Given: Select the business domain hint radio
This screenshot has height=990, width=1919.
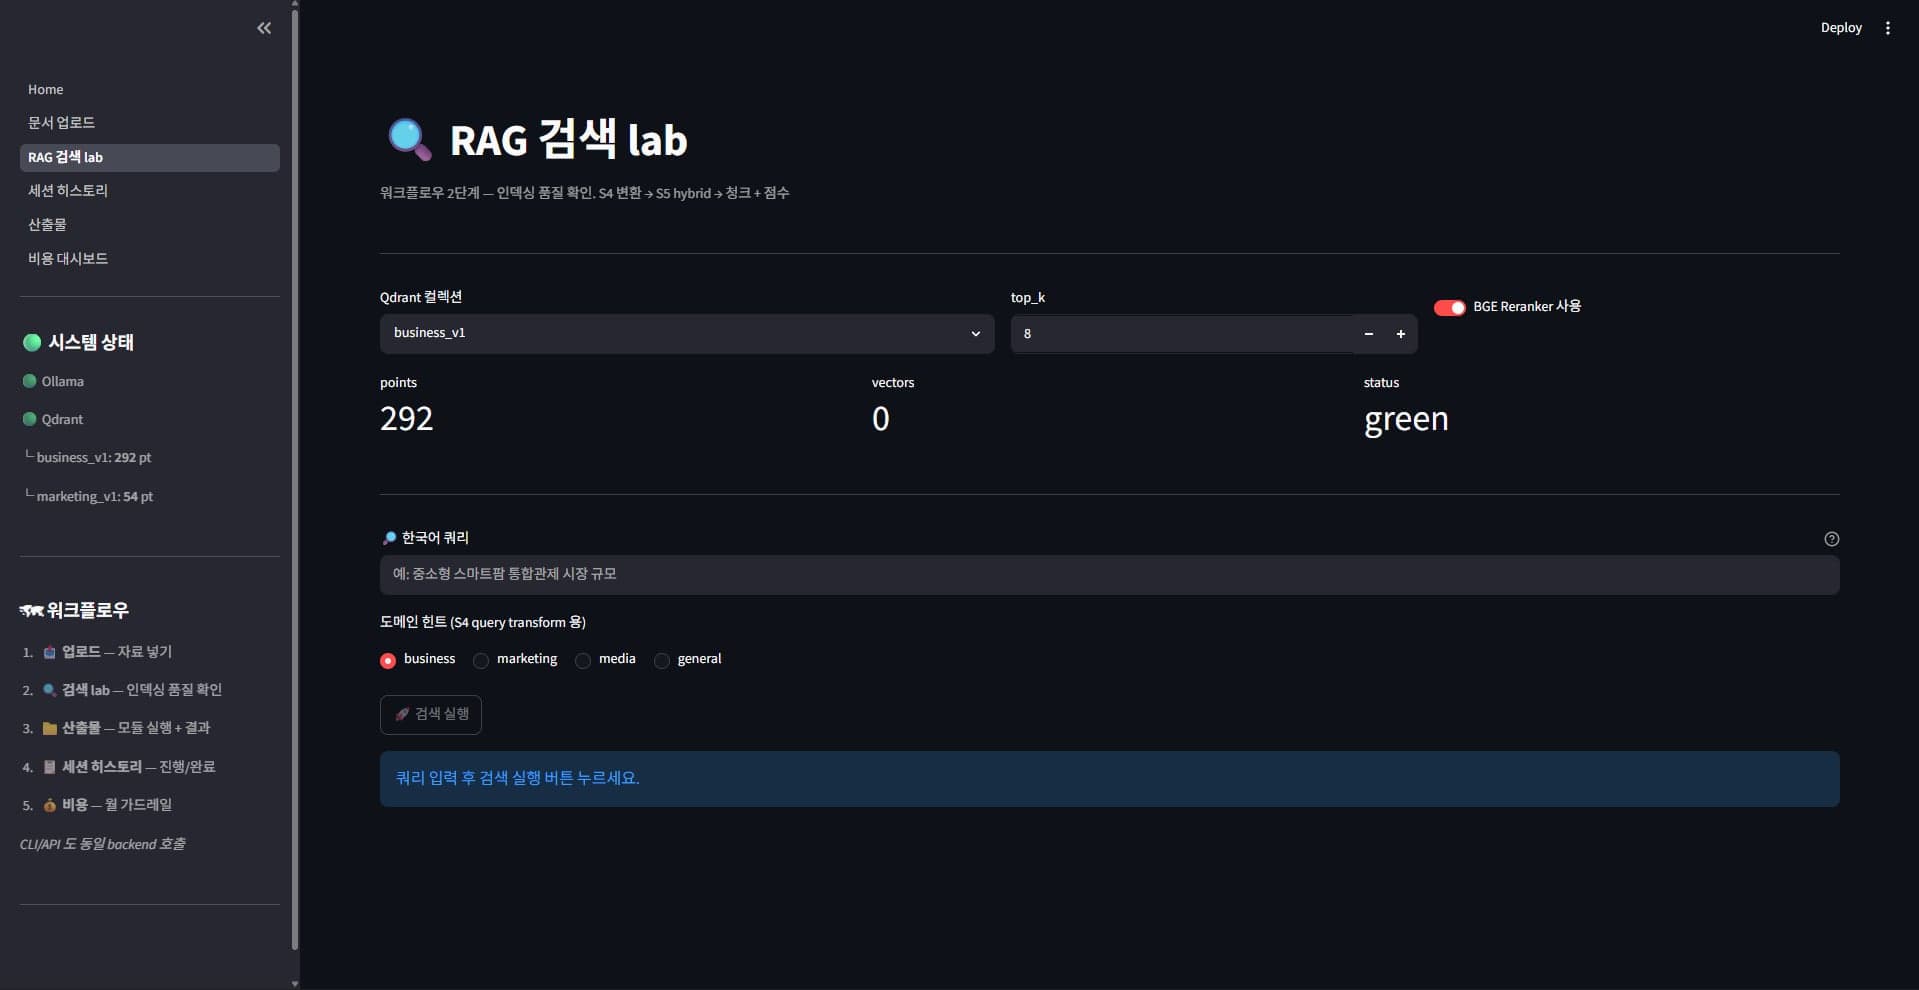Looking at the screenshot, I should 388,660.
